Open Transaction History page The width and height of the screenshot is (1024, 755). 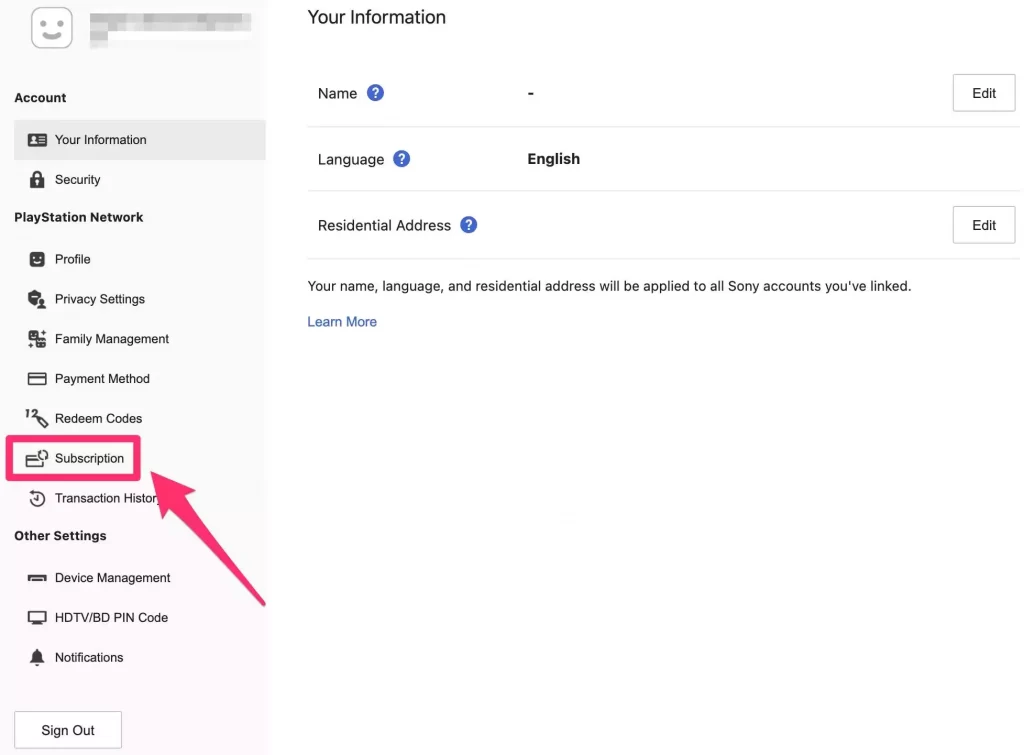point(106,498)
